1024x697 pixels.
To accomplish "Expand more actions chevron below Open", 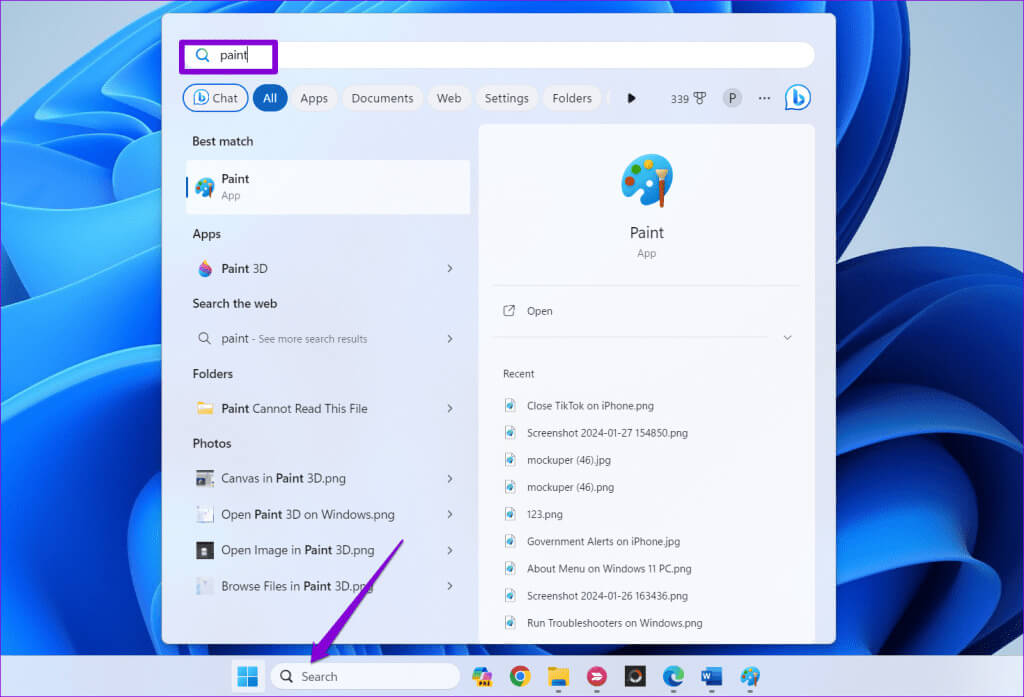I will point(787,338).
